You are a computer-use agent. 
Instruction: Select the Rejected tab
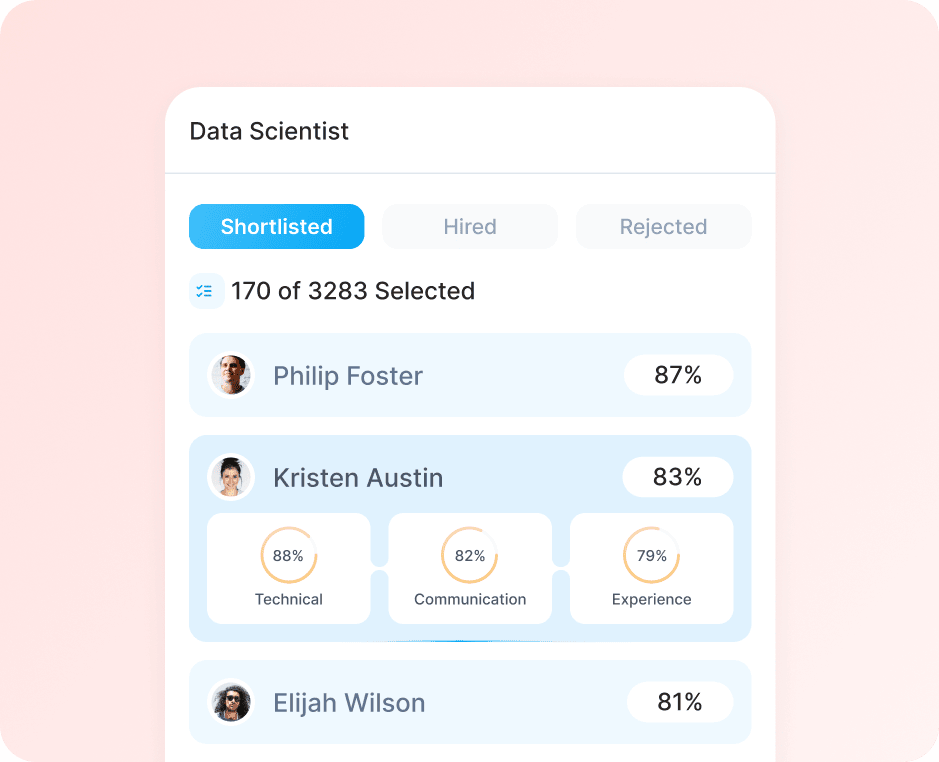tap(663, 227)
